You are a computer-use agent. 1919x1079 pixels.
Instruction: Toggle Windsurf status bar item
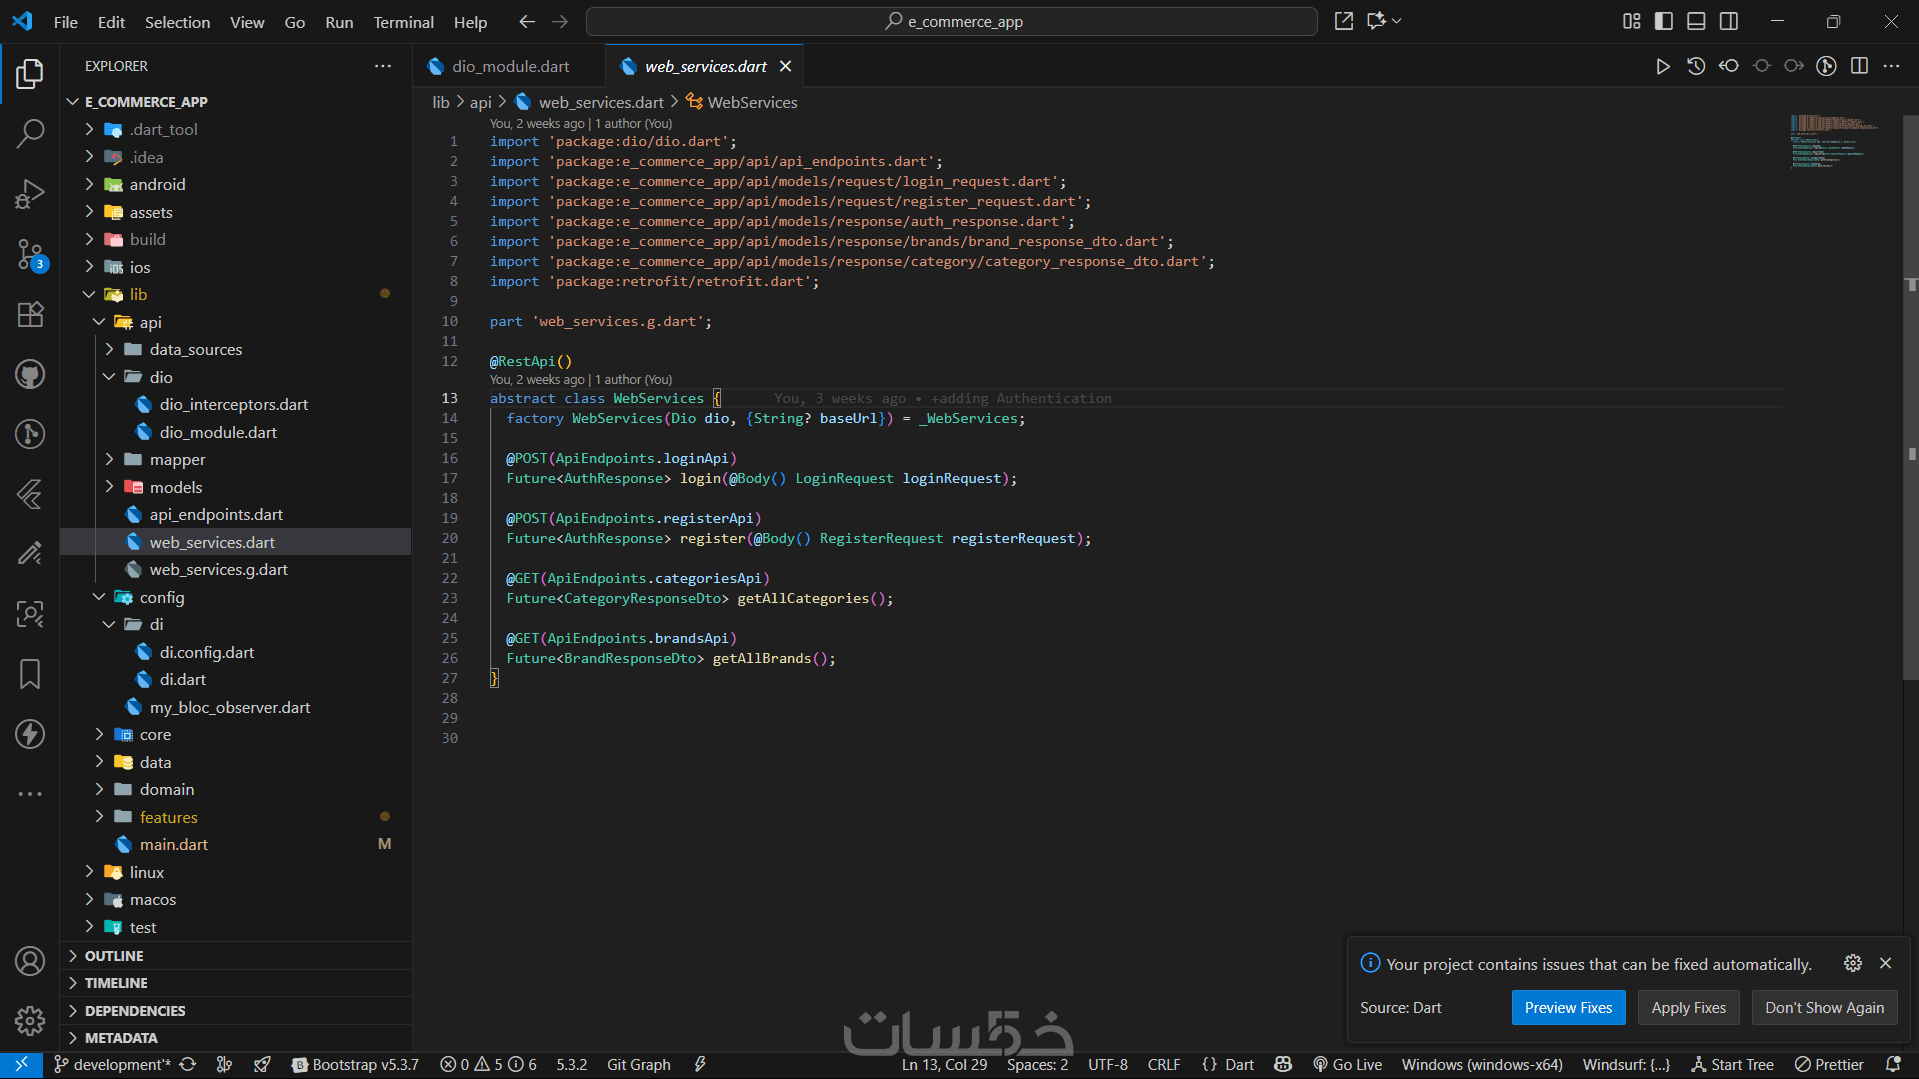tap(1626, 1065)
